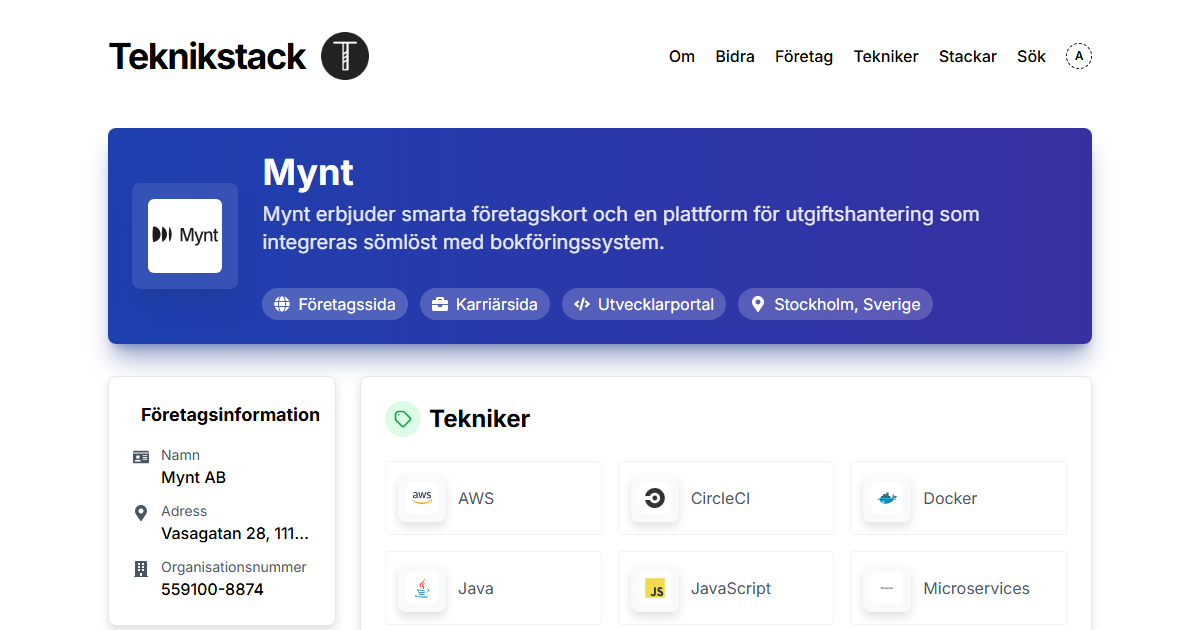Click the globe icon on Företagssida
Viewport: 1200px width, 630px height.
282,304
